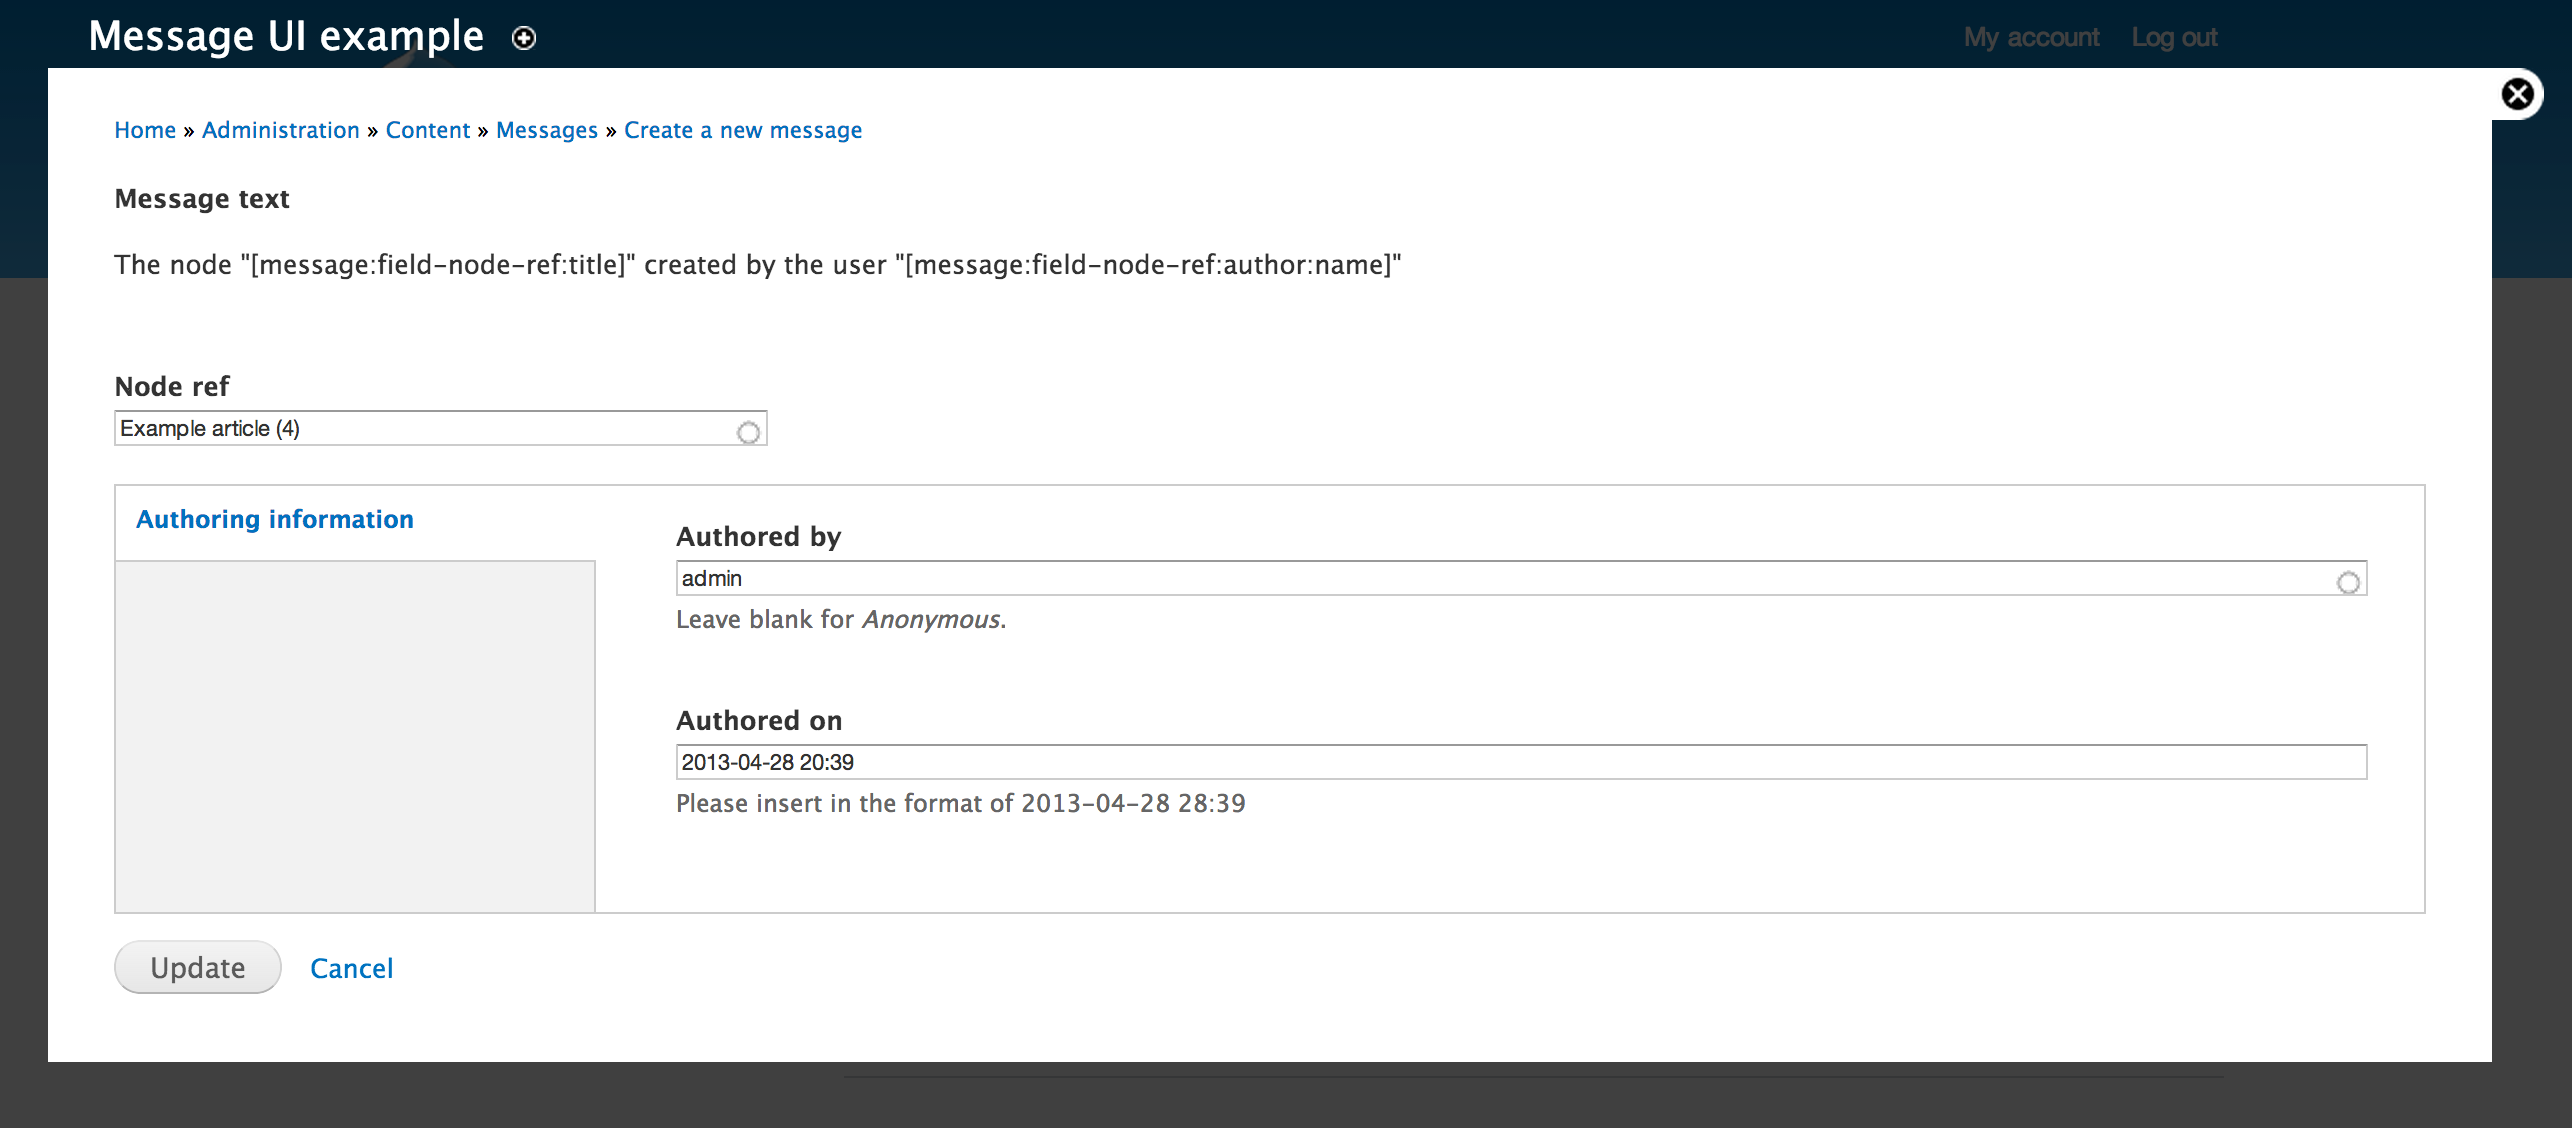Click the Node ref search spinner toggle
Screen dimensions: 2572x1128
748,430
